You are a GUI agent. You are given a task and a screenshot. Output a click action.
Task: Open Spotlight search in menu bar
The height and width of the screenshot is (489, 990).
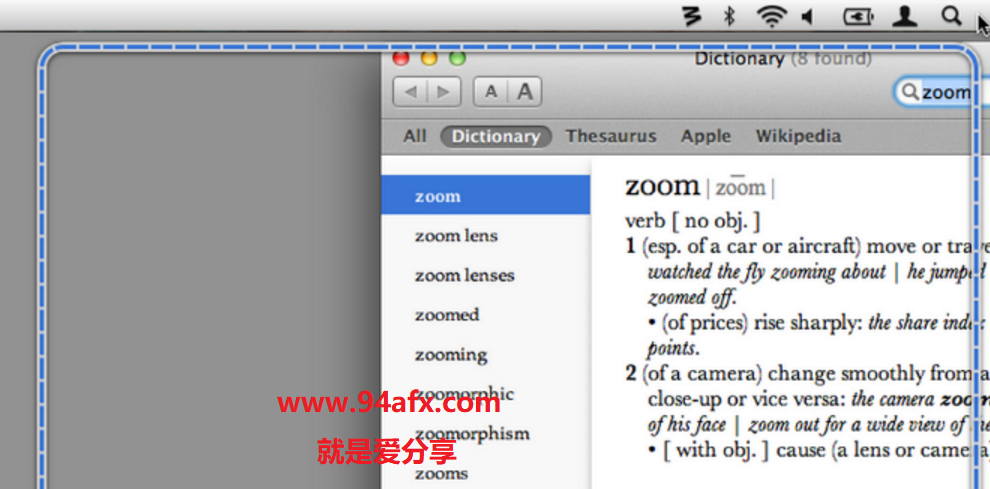pyautogui.click(x=951, y=16)
